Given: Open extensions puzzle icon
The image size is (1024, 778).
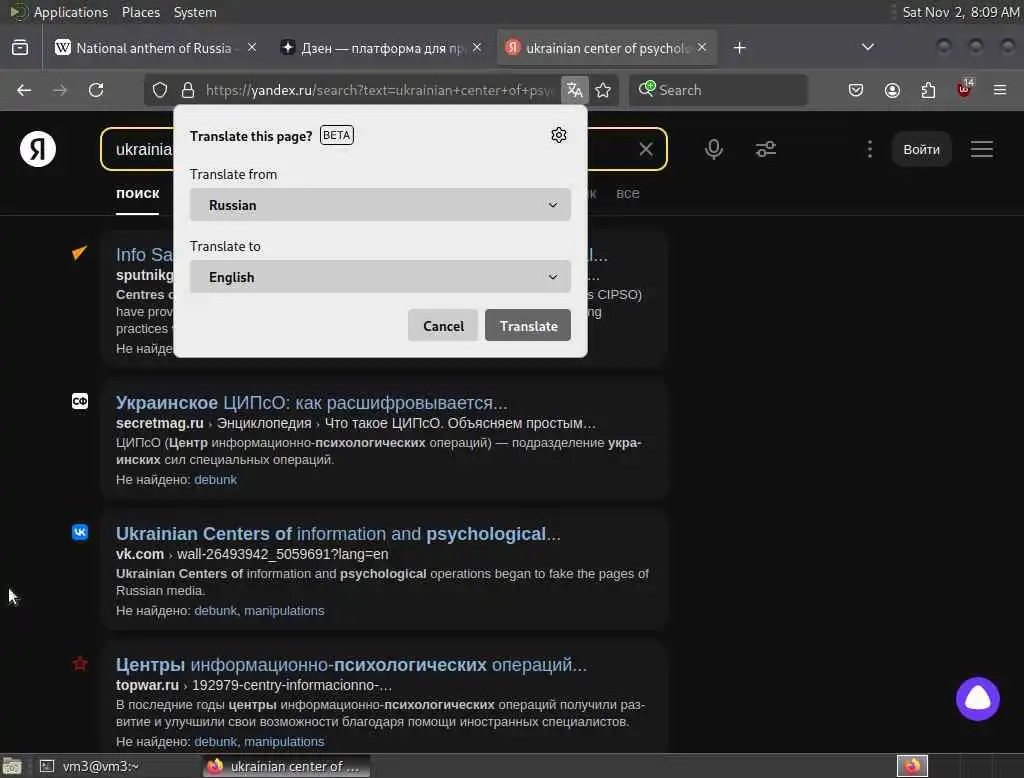Looking at the screenshot, I should tap(928, 90).
